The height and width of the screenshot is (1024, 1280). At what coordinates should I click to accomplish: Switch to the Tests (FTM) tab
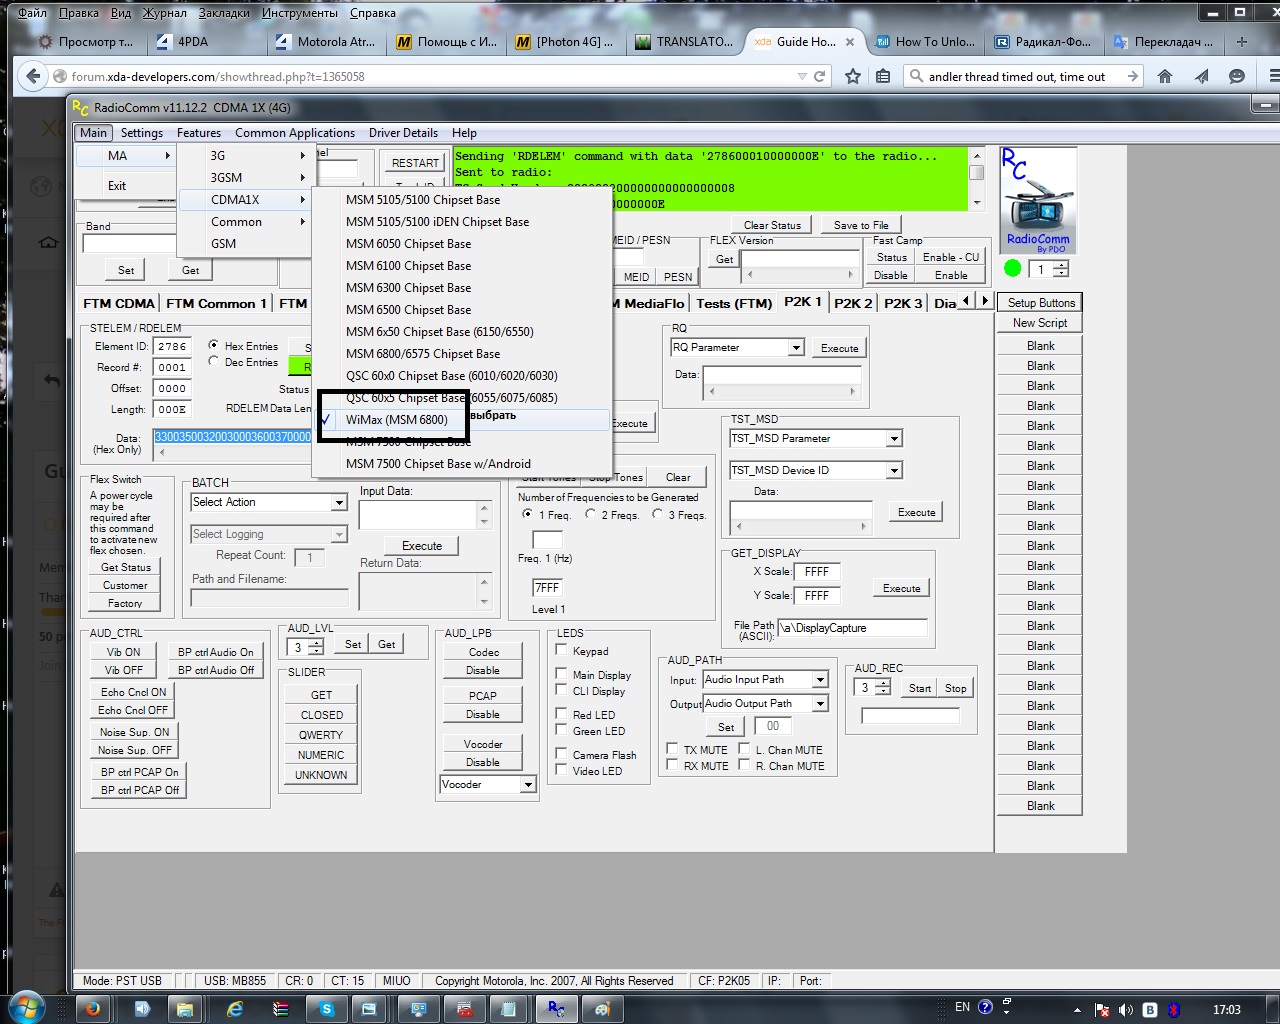(x=734, y=303)
